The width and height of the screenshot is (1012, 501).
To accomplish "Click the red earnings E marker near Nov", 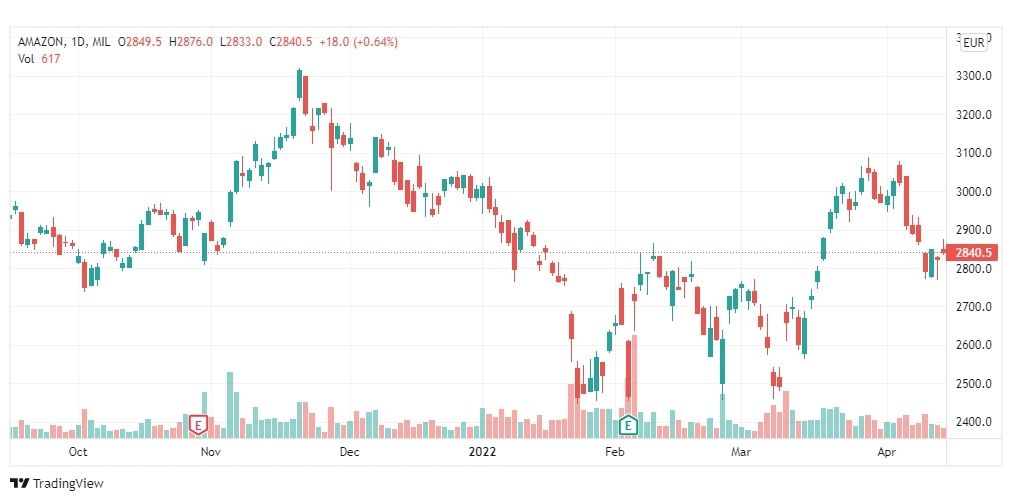I will (x=198, y=425).
